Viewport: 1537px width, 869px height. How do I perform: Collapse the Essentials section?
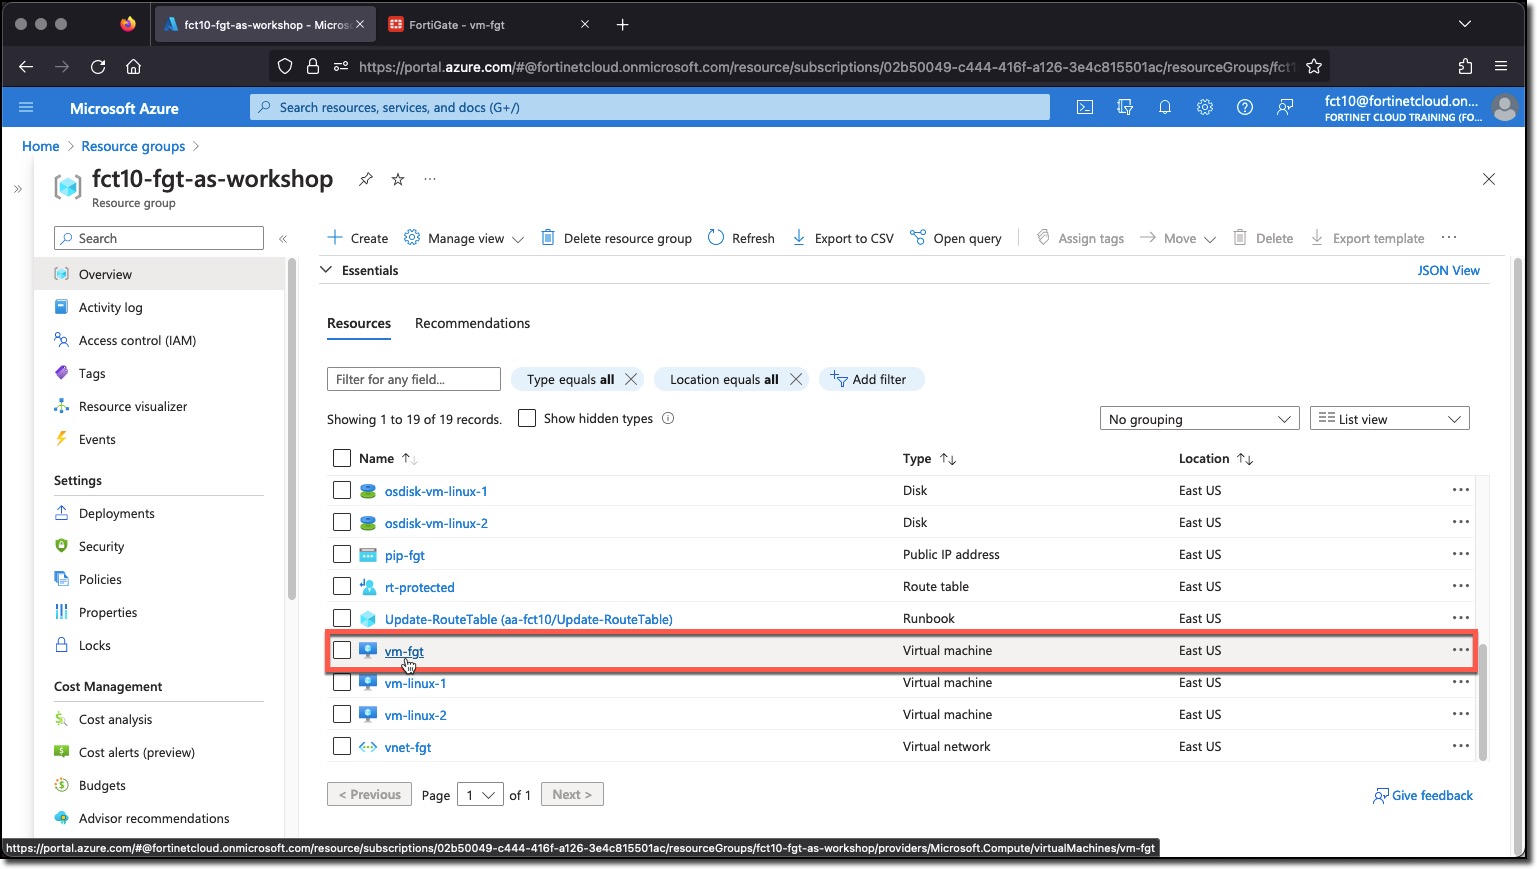pyautogui.click(x=326, y=270)
